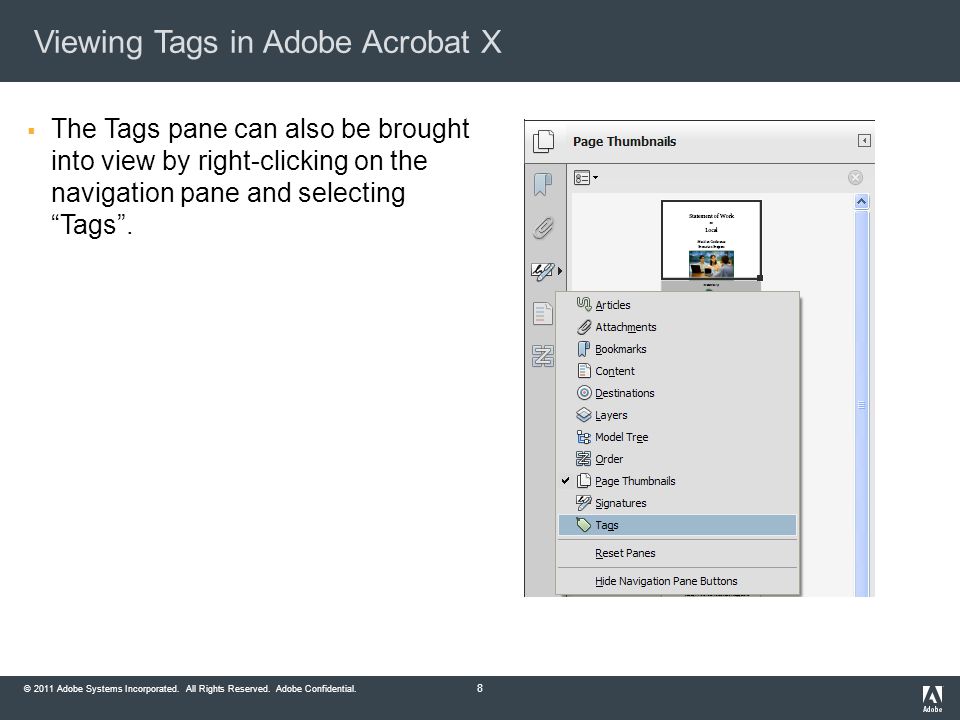Select the Statement of Work page thumbnail
The image size is (960, 720).
pos(711,240)
